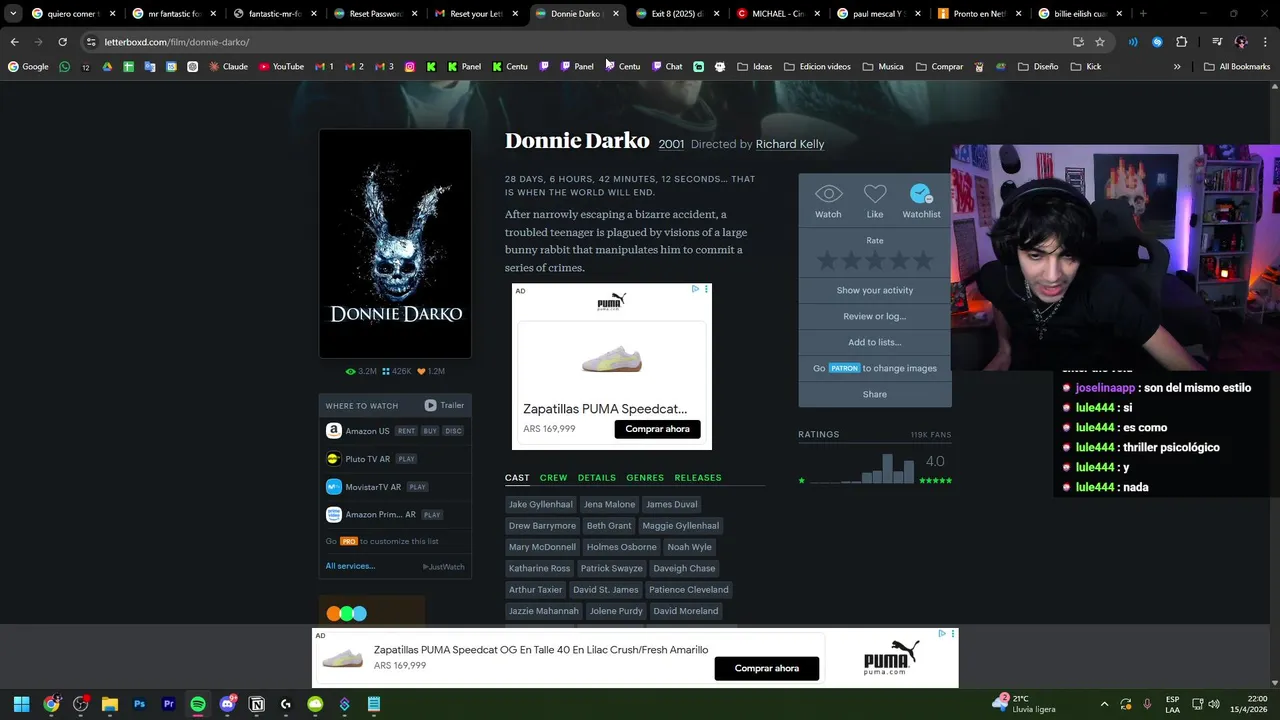Switch to the GENRES tab
Viewport: 1280px width, 720px height.
[645, 478]
